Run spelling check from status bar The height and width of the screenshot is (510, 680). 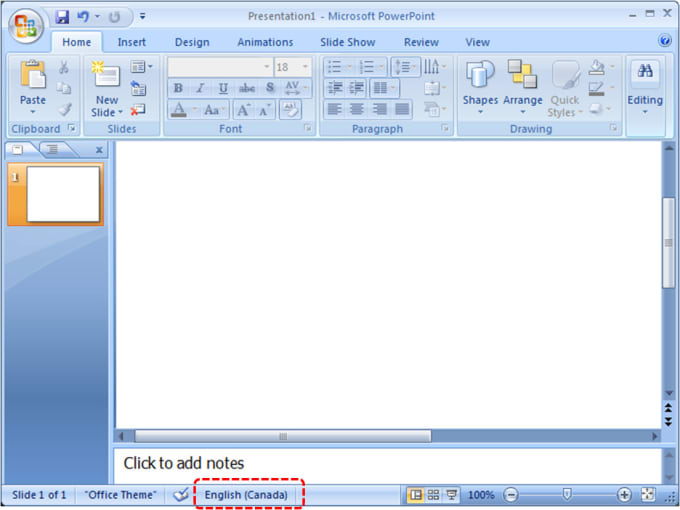pos(180,494)
